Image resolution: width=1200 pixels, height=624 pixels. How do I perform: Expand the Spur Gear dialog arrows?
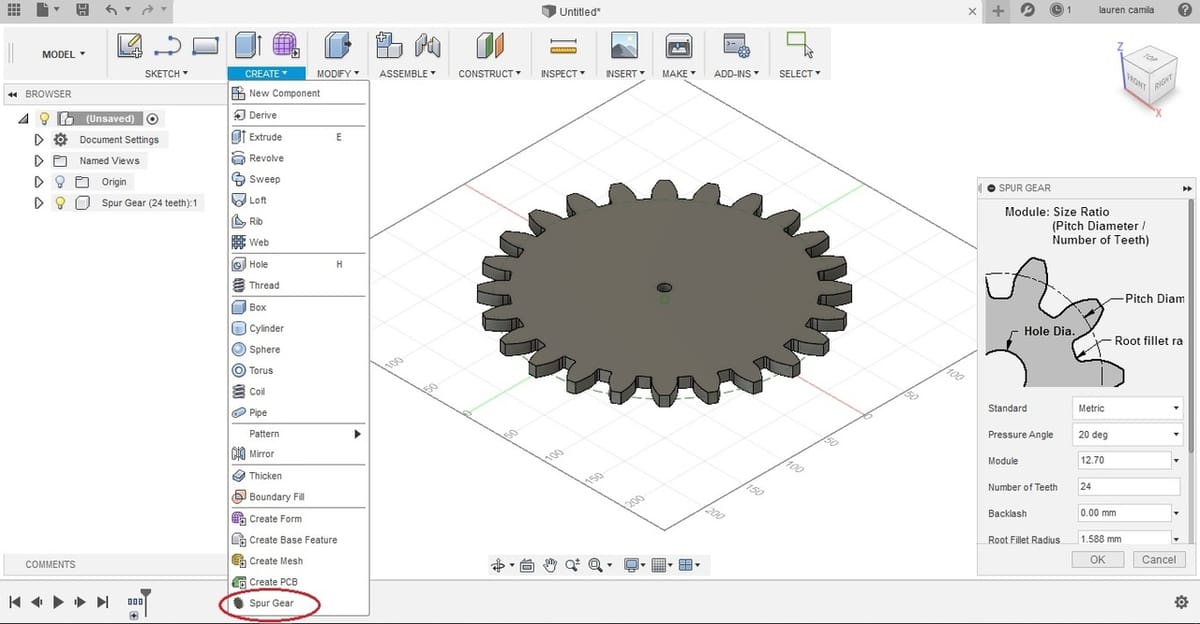1187,188
